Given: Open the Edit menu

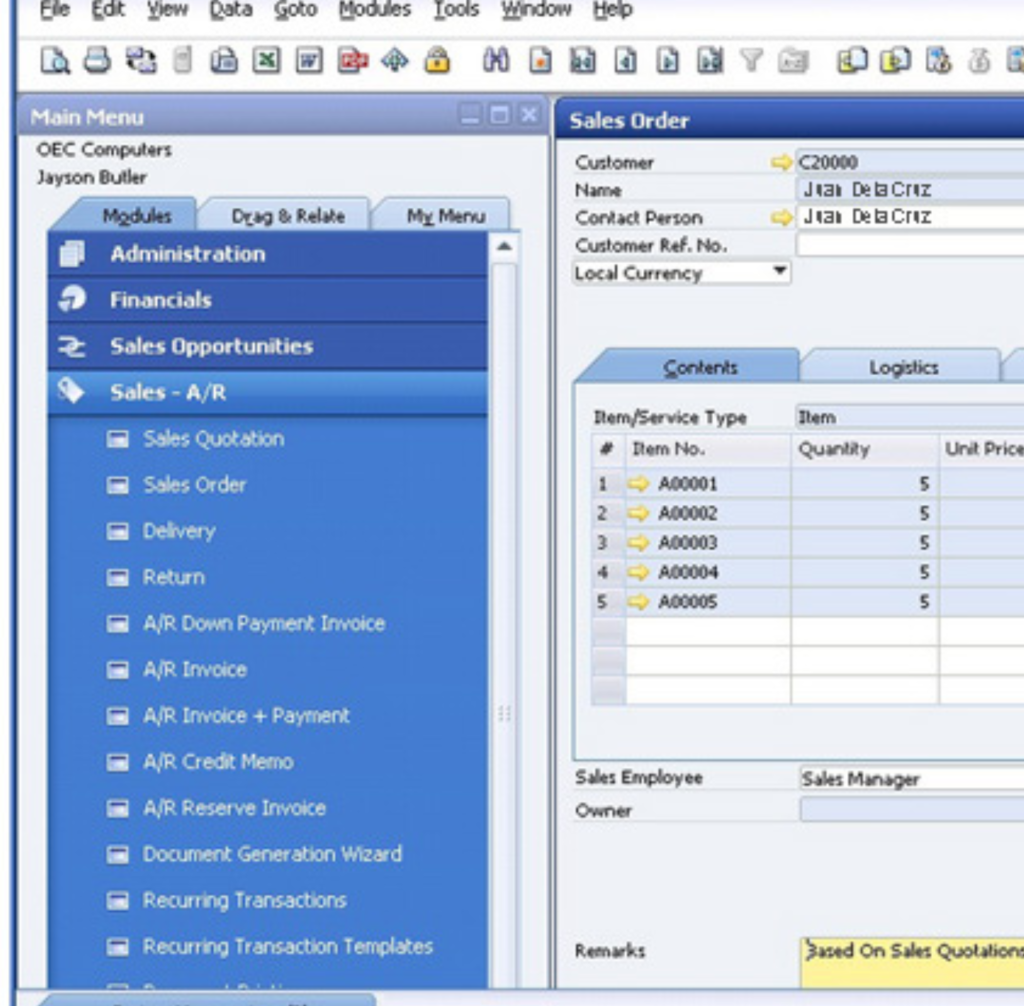Looking at the screenshot, I should (x=108, y=9).
